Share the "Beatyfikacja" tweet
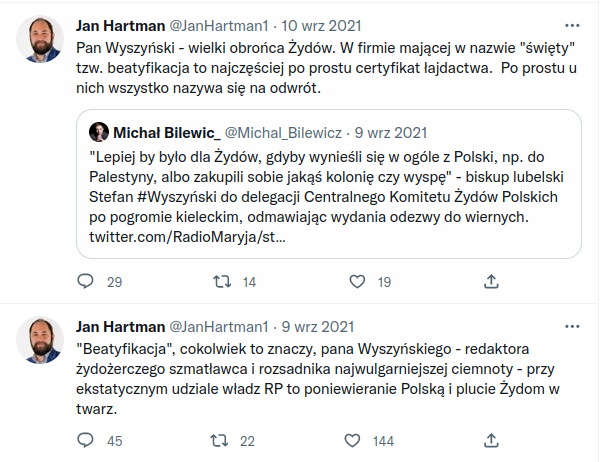Image resolution: width=606 pixels, height=462 pixels. pyautogui.click(x=492, y=440)
